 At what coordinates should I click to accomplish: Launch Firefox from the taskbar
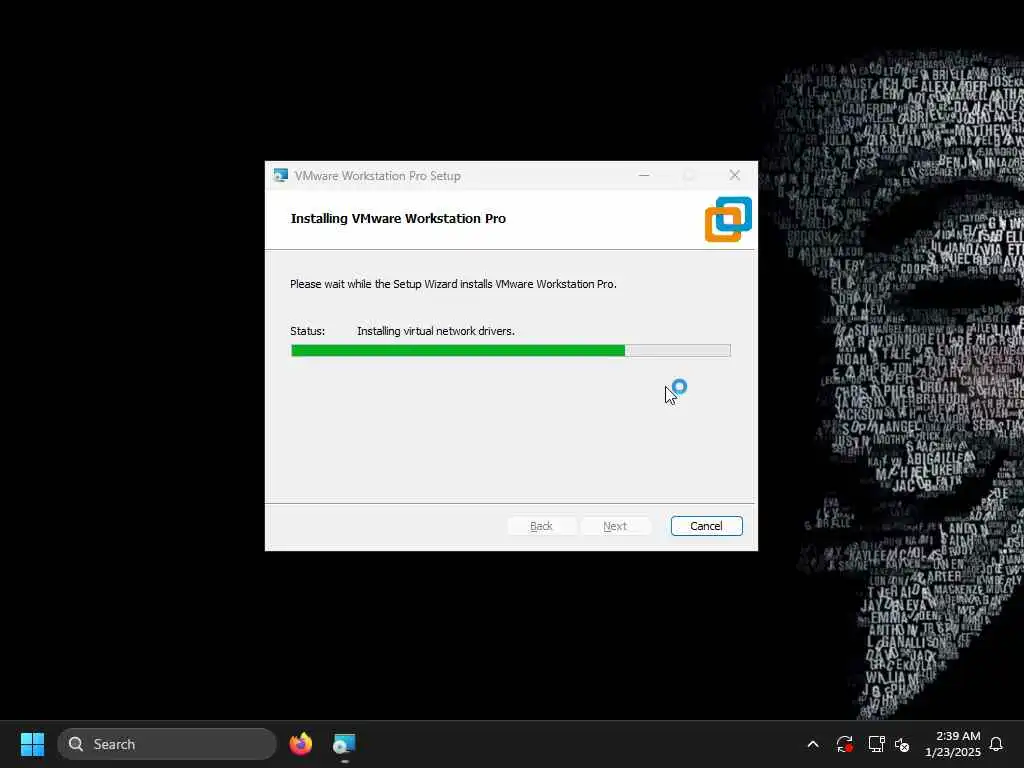tap(301, 744)
